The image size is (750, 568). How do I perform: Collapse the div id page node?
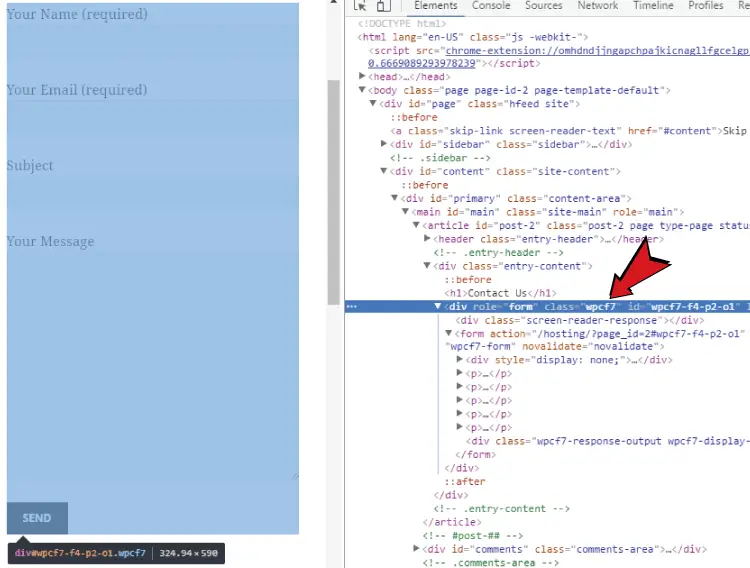[x=373, y=103]
